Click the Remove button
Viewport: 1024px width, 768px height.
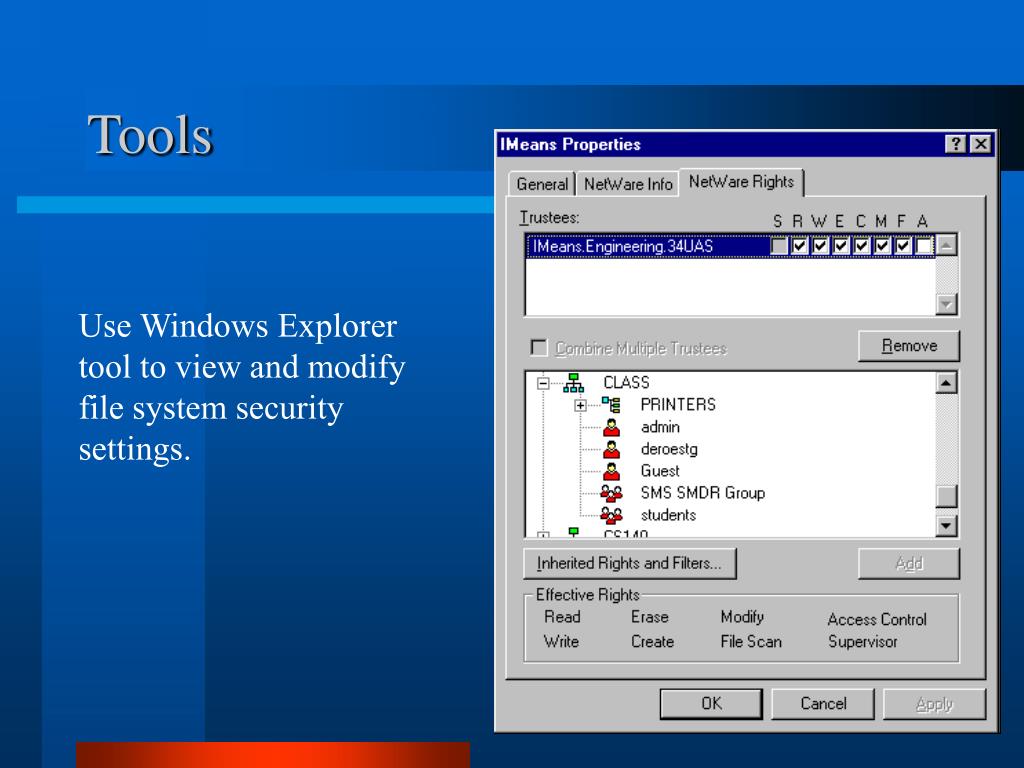tap(909, 345)
